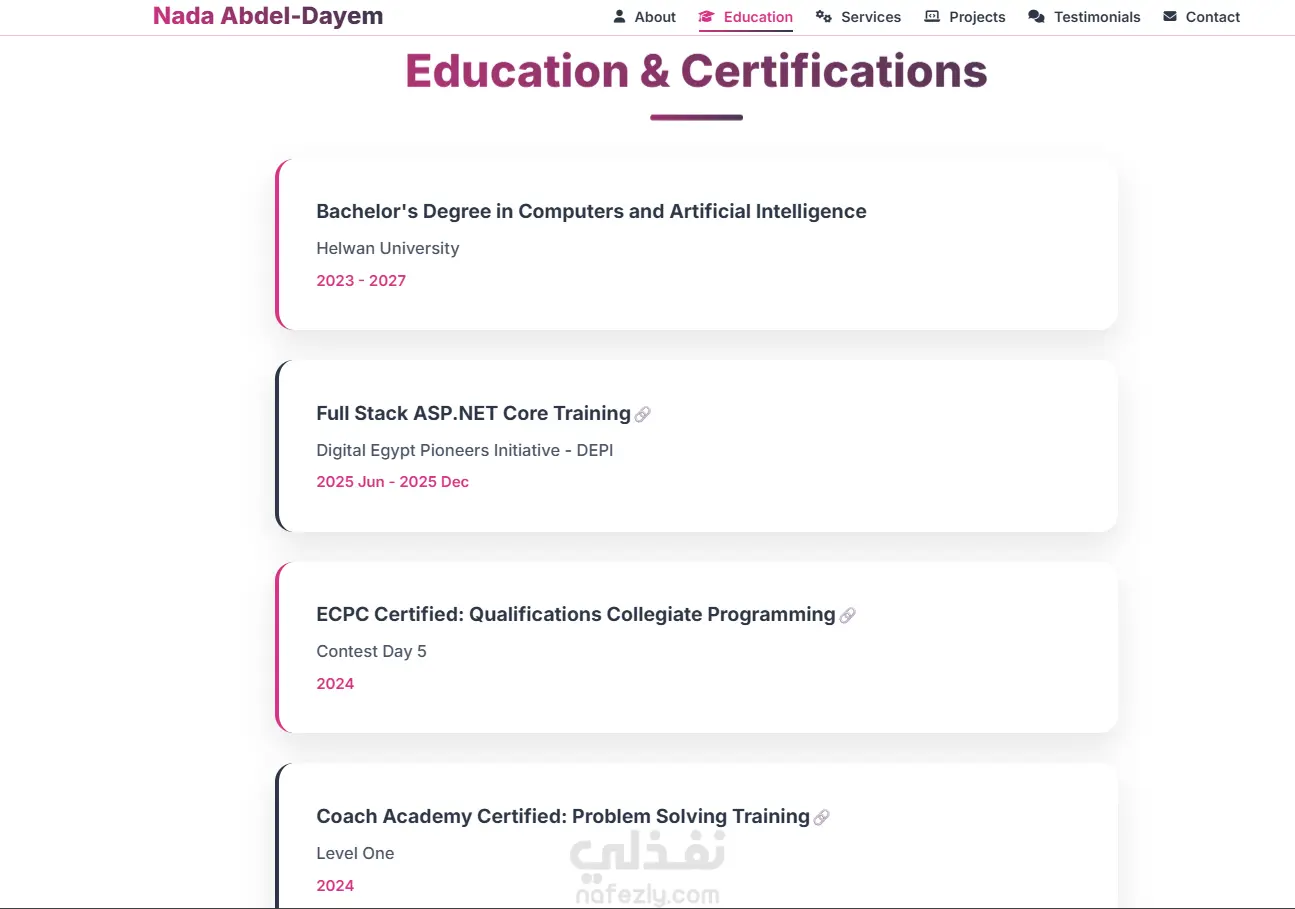Click the Coach Academy Certified card title
The image size is (1295, 909).
pos(562,816)
